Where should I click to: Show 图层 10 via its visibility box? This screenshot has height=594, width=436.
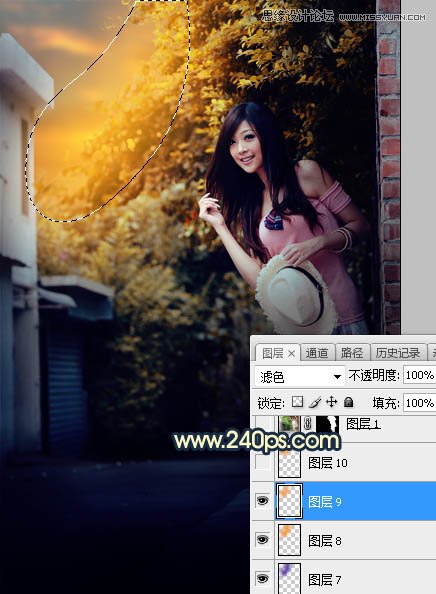[263, 462]
